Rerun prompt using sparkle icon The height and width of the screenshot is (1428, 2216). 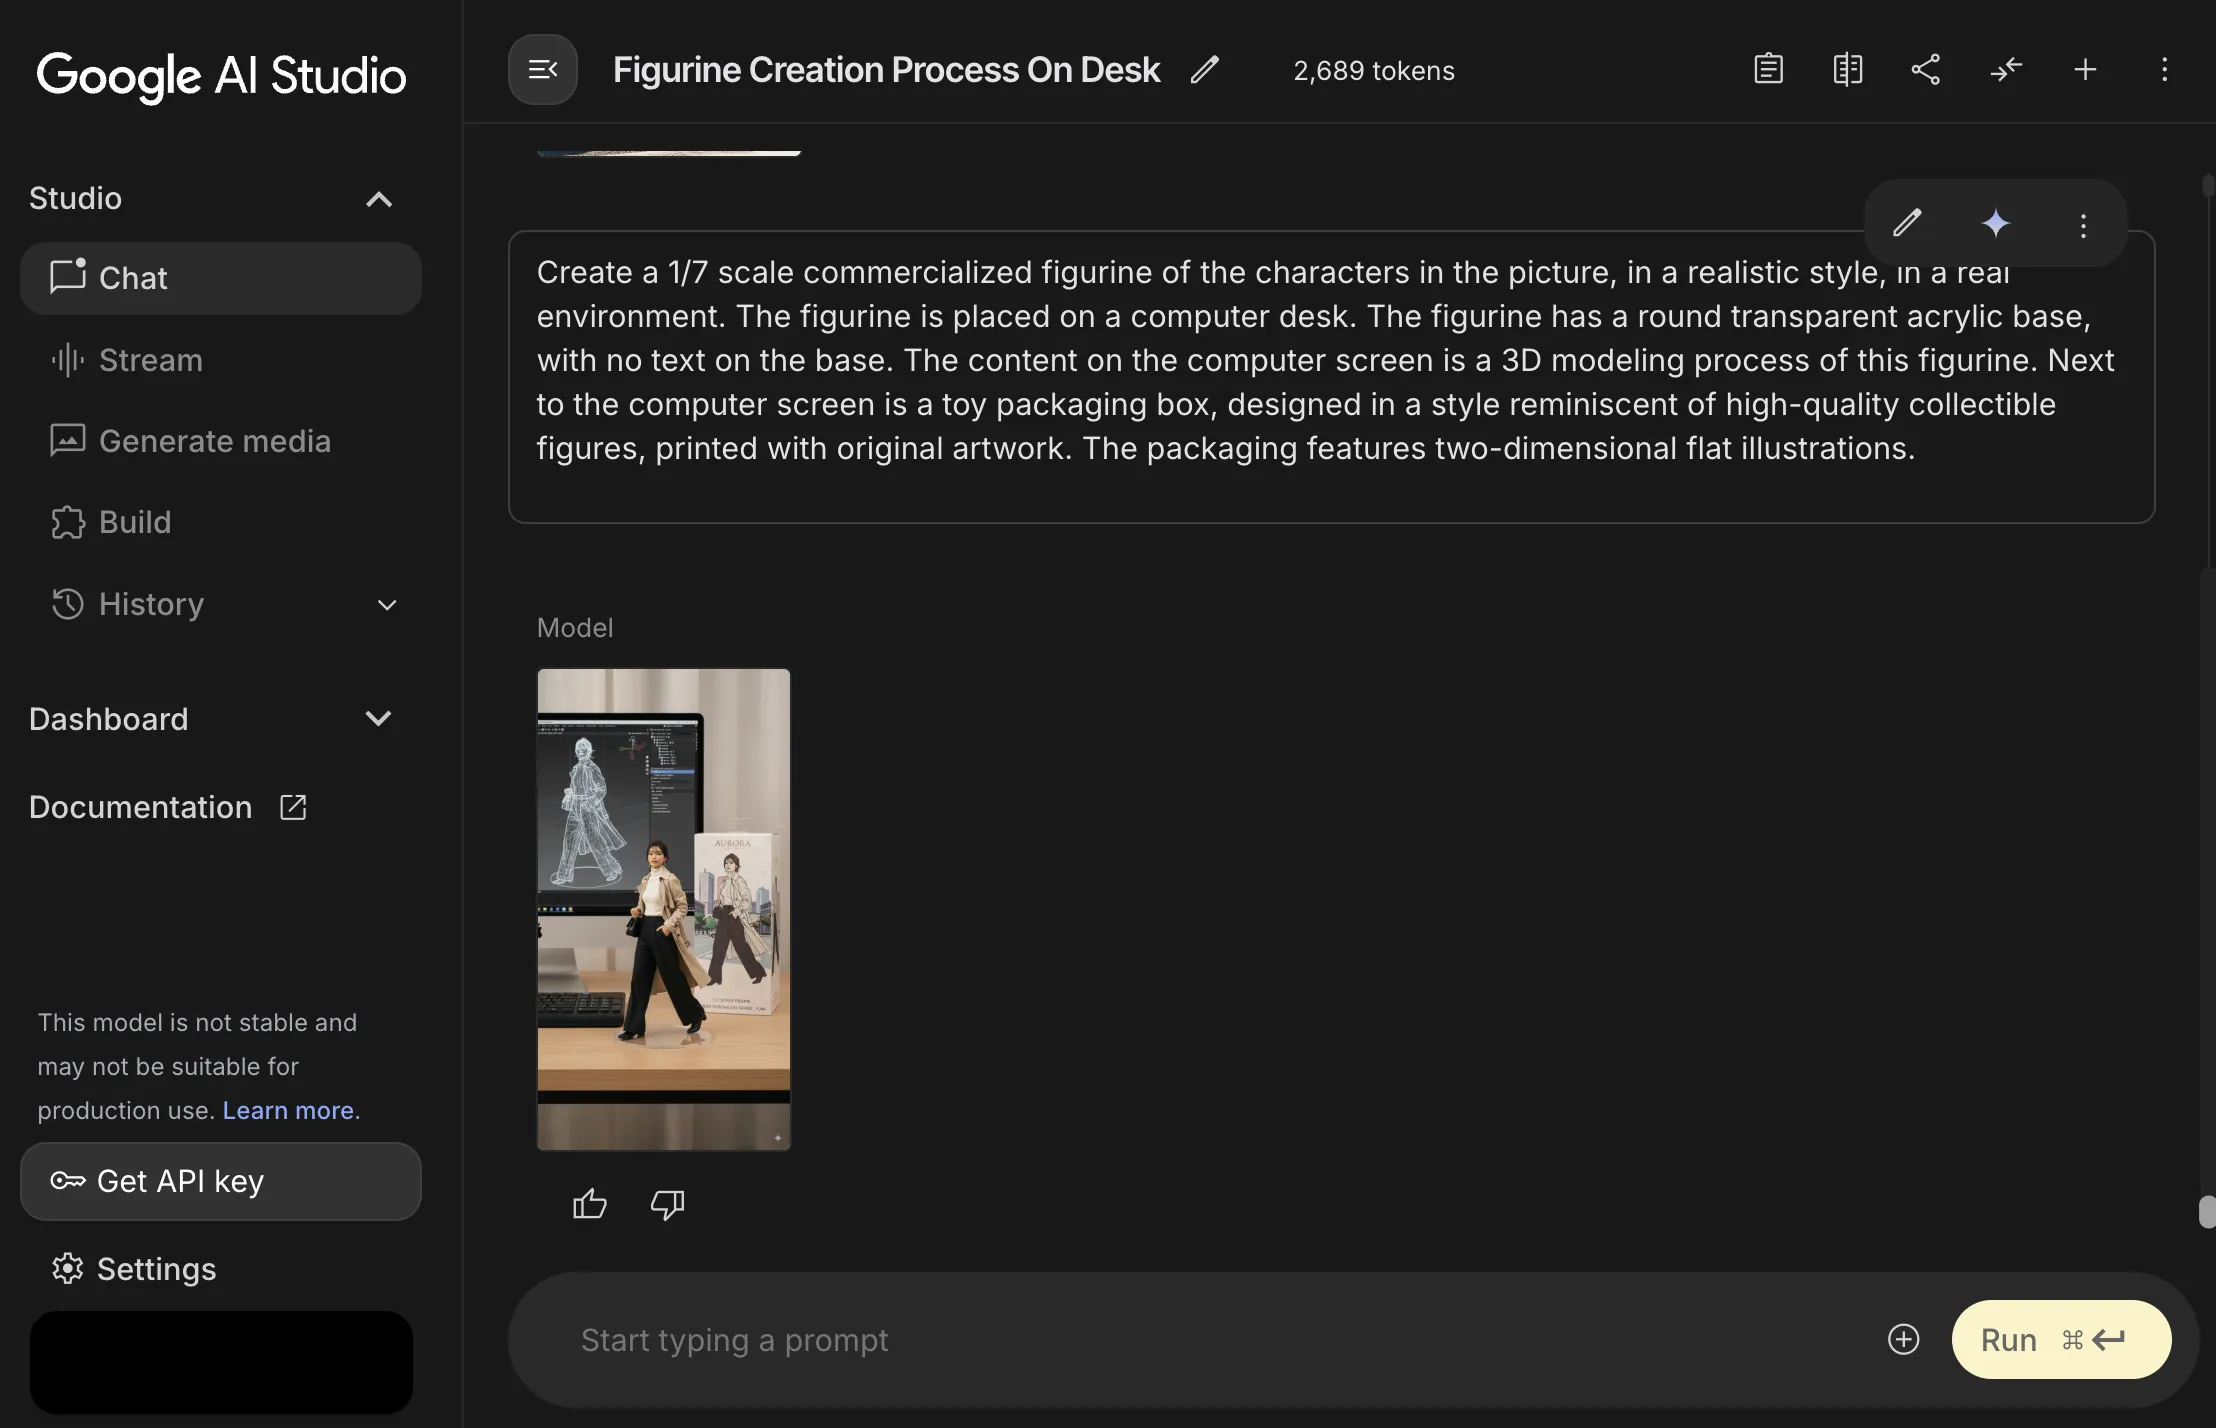click(x=1995, y=223)
